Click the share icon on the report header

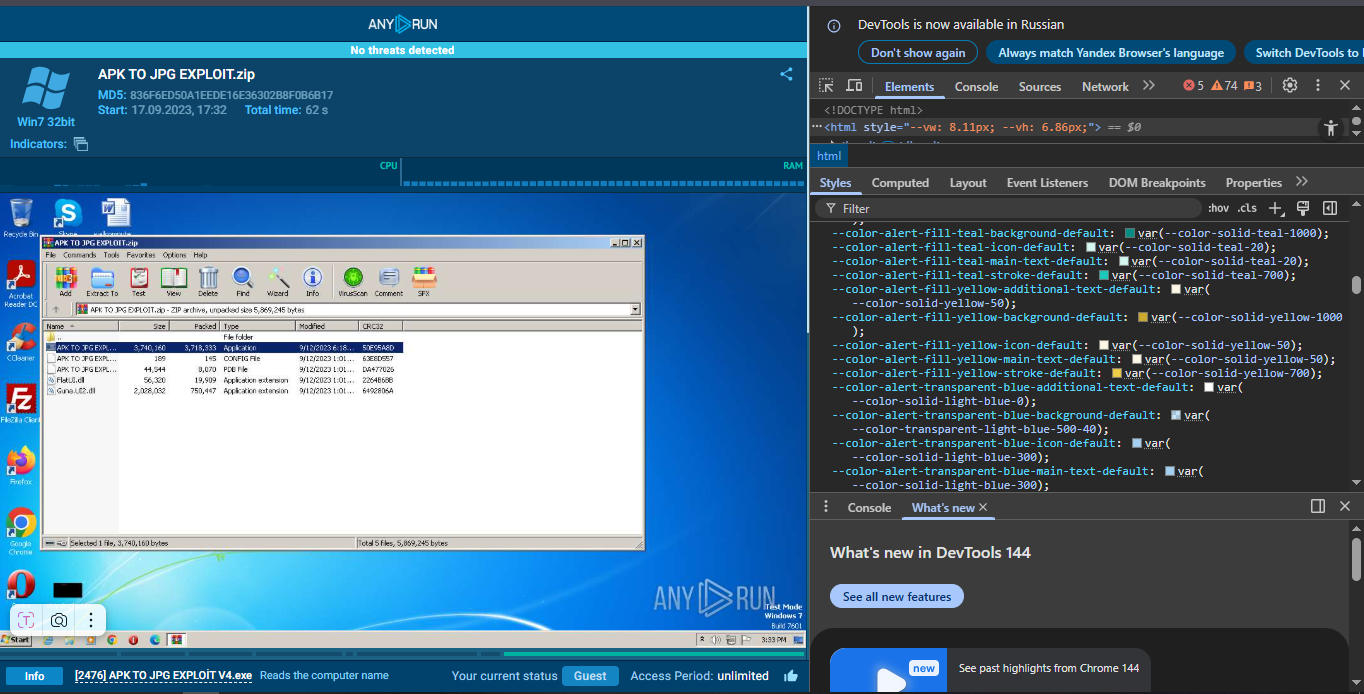[786, 74]
